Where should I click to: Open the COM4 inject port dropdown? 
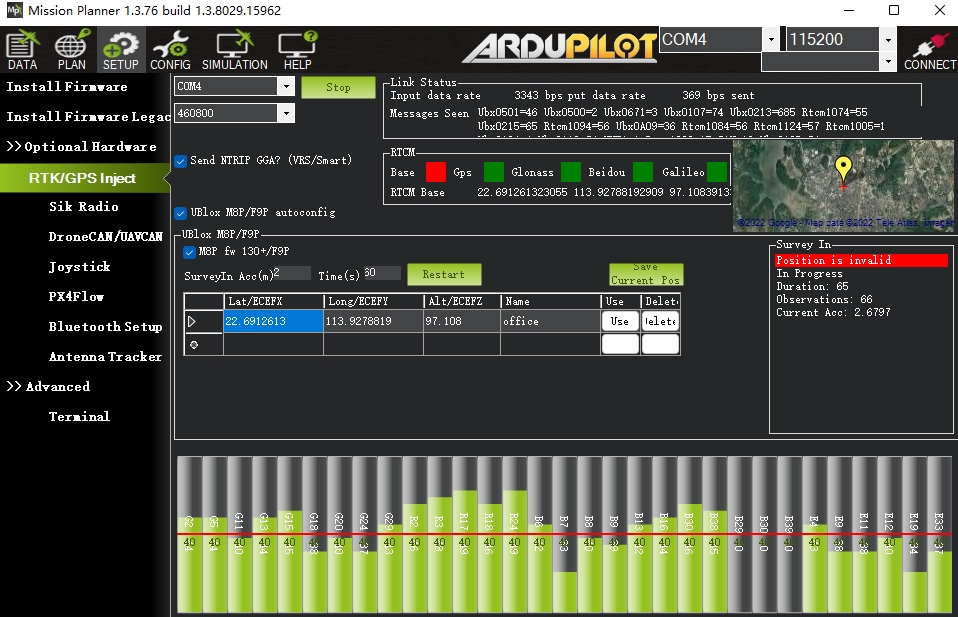[286, 87]
